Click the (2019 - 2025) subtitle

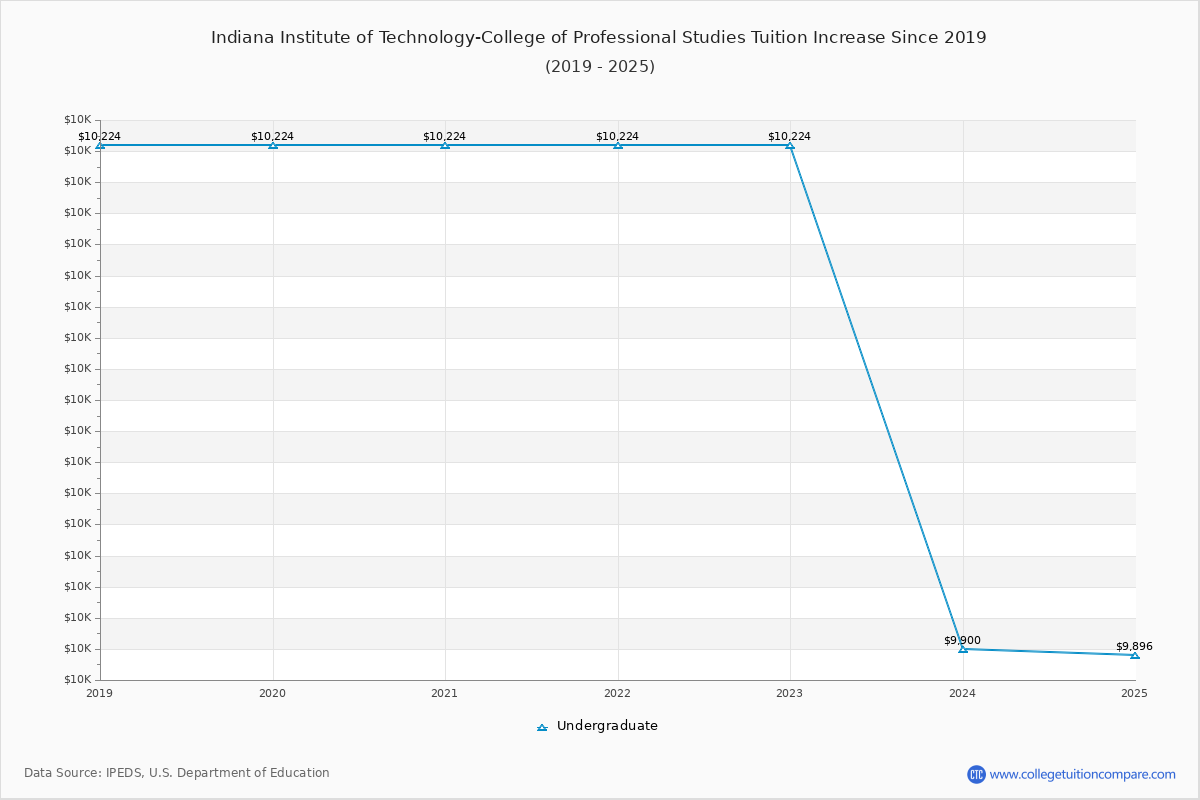tap(600, 67)
